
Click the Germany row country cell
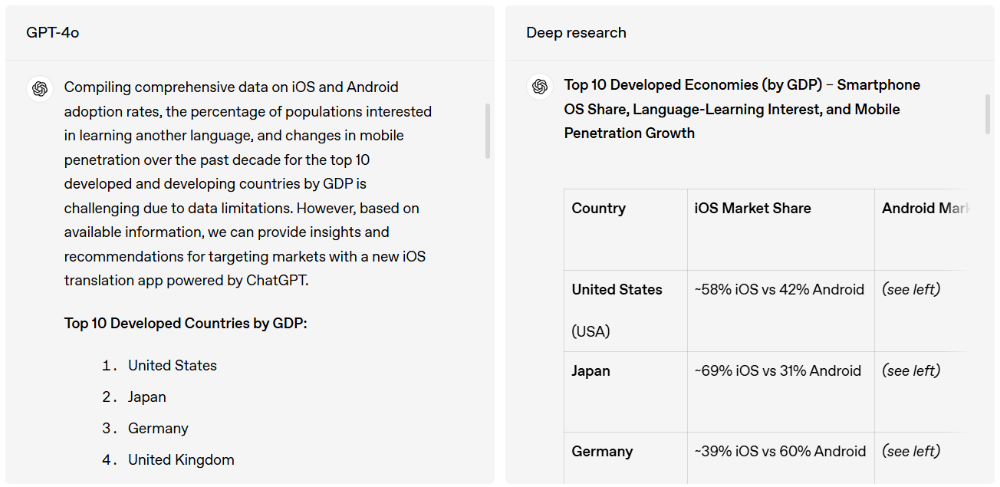tap(601, 452)
